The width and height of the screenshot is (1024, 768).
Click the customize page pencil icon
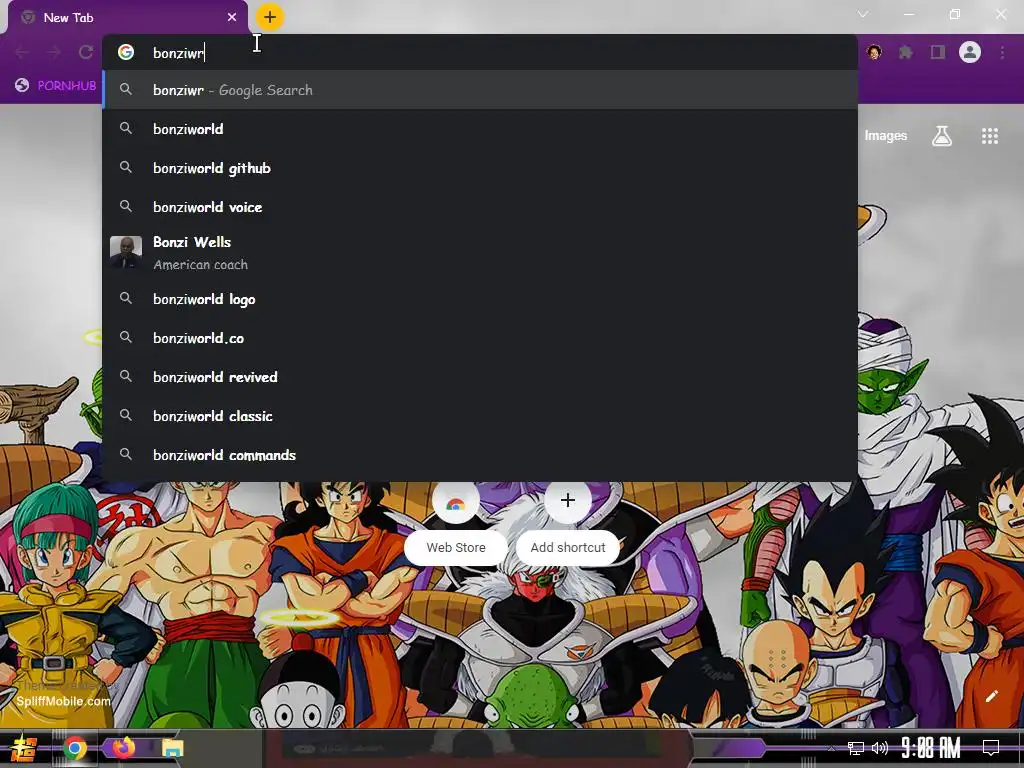click(991, 696)
